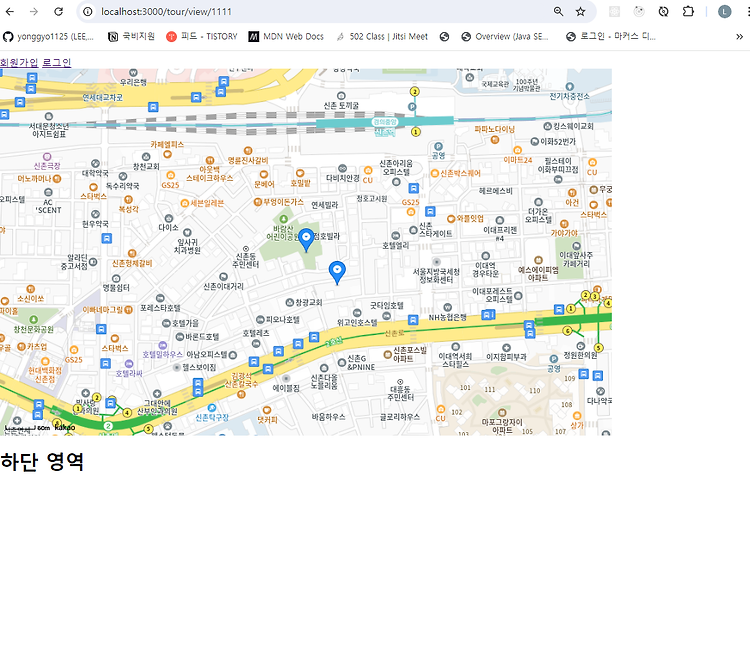Click the 포레스타호텔 hotel icon
The width and height of the screenshot is (750, 651).
click(x=160, y=298)
